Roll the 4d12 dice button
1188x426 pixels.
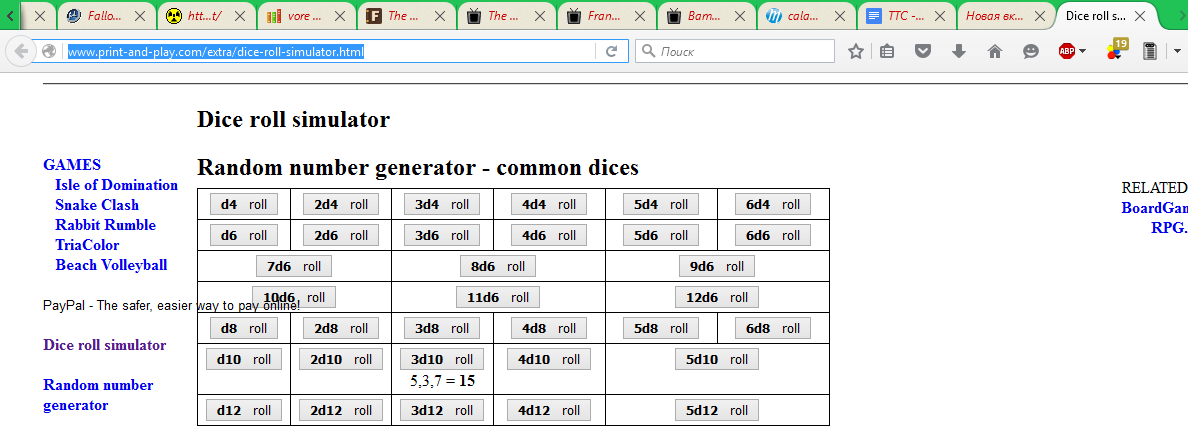[x=549, y=411]
